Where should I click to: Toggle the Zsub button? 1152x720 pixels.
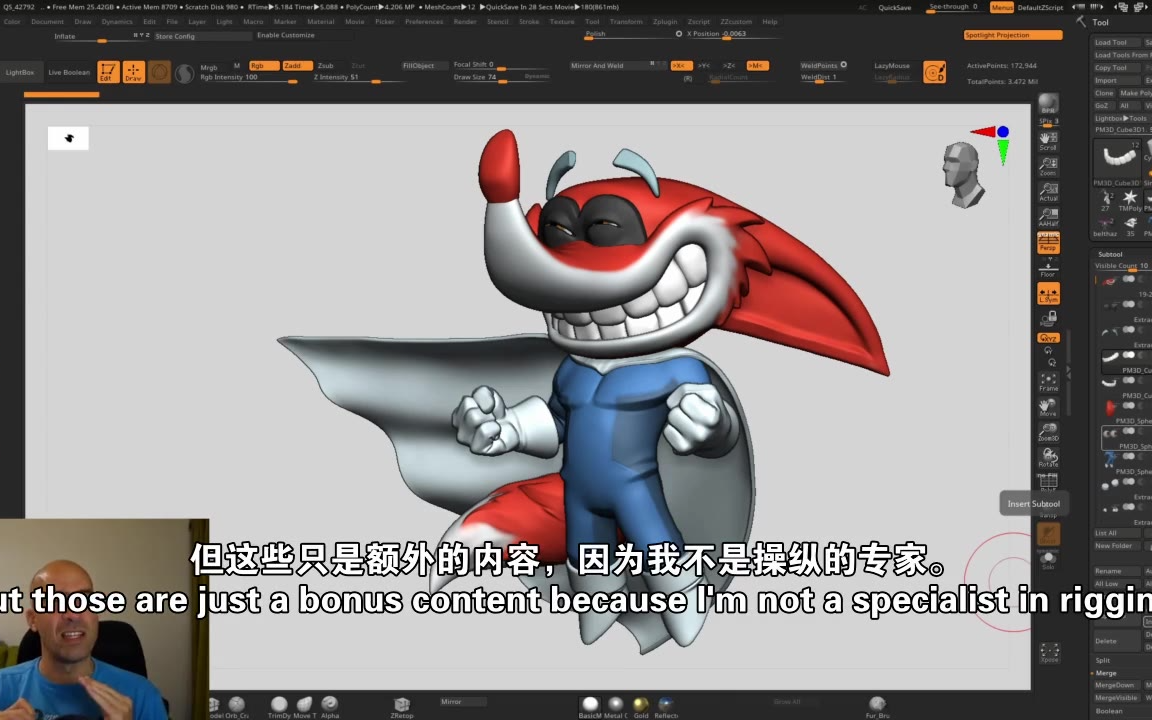325,65
